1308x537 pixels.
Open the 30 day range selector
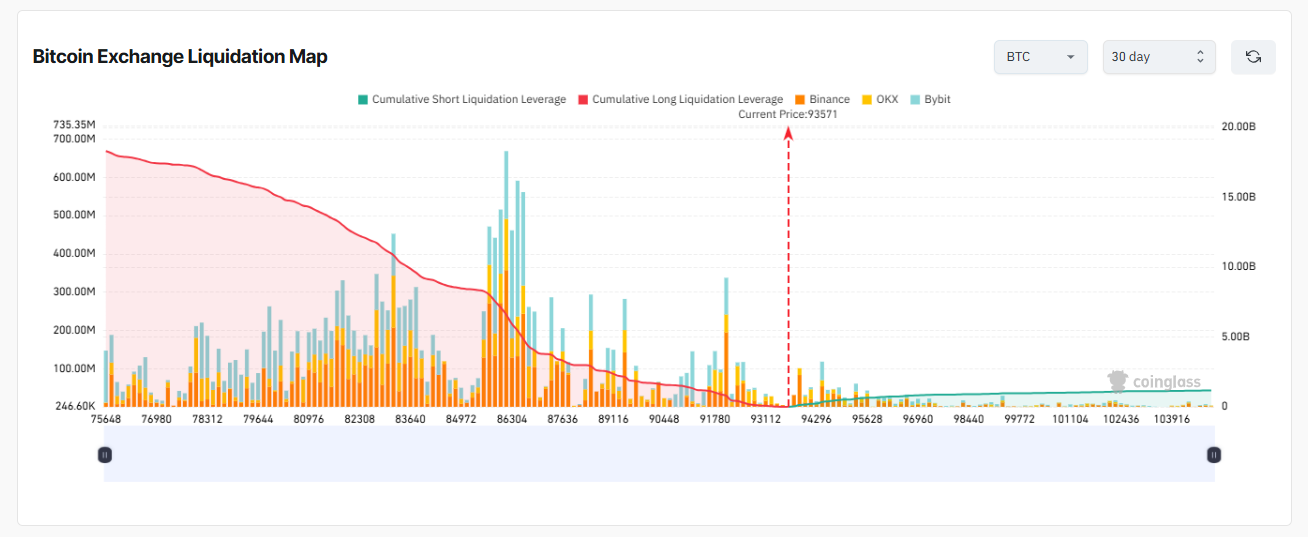[x=1159, y=57]
